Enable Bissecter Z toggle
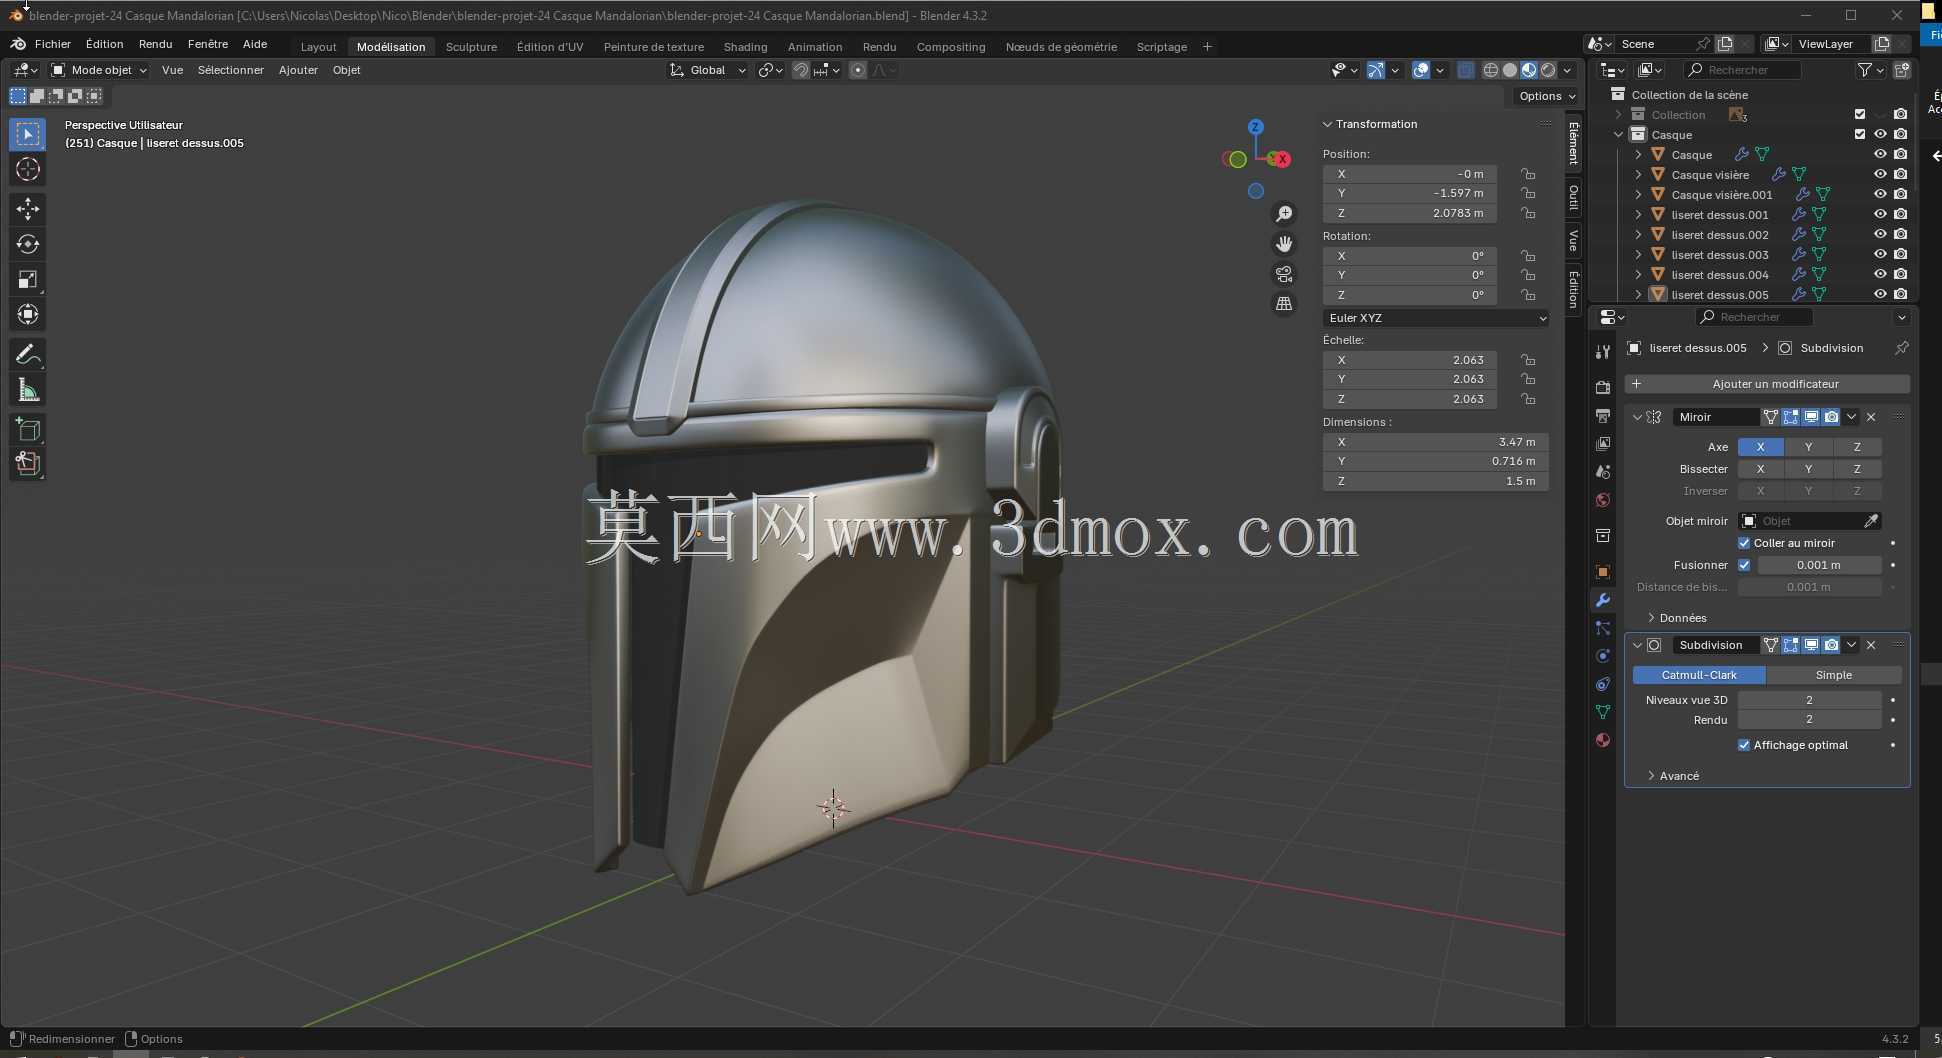 pyautogui.click(x=1857, y=469)
